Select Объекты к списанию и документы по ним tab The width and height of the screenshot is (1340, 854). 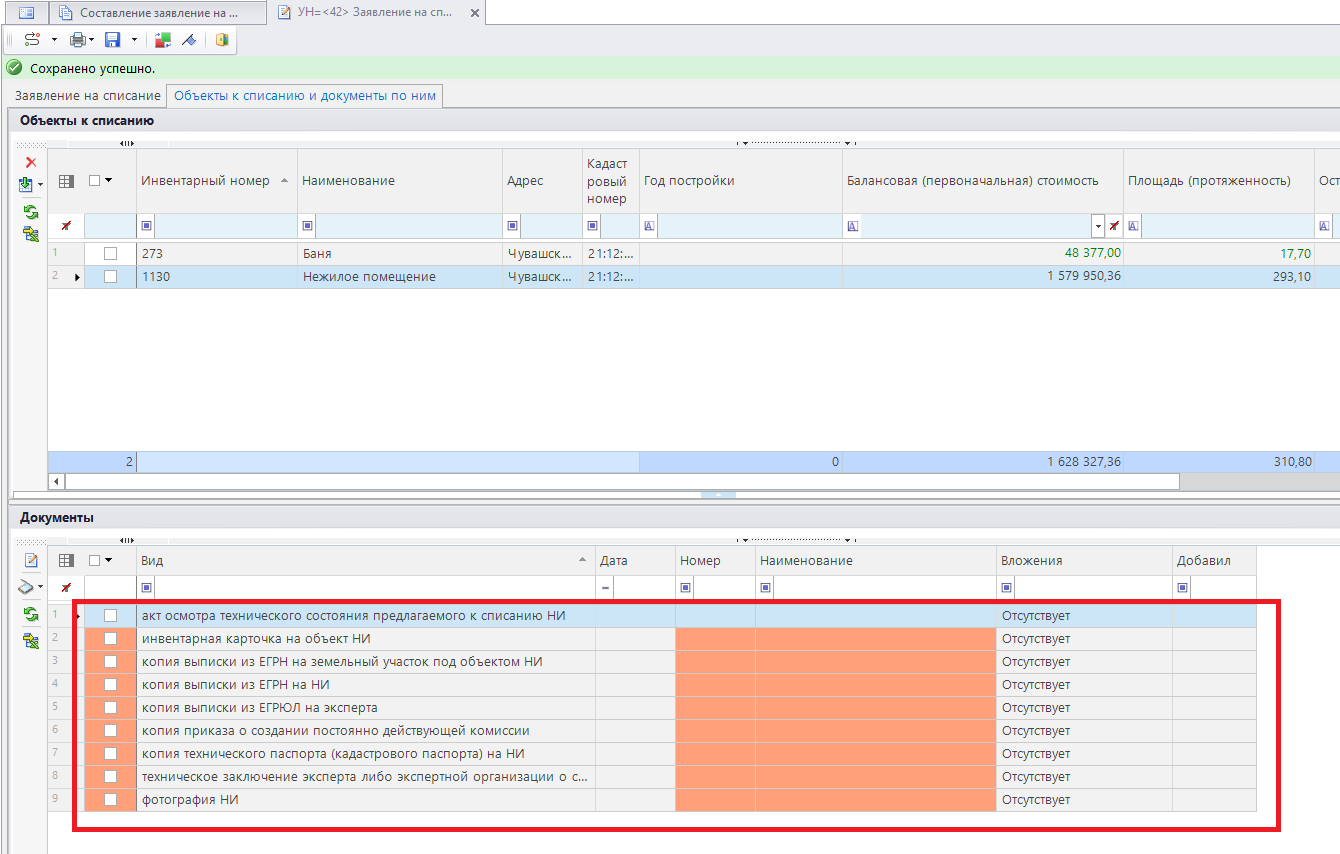(x=304, y=96)
